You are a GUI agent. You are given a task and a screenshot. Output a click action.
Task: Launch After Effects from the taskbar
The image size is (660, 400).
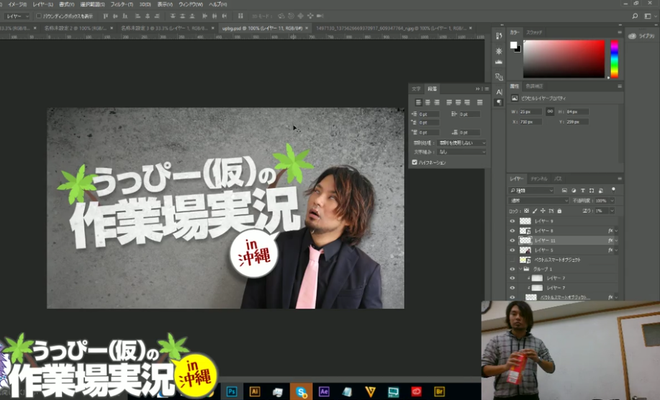click(x=324, y=391)
